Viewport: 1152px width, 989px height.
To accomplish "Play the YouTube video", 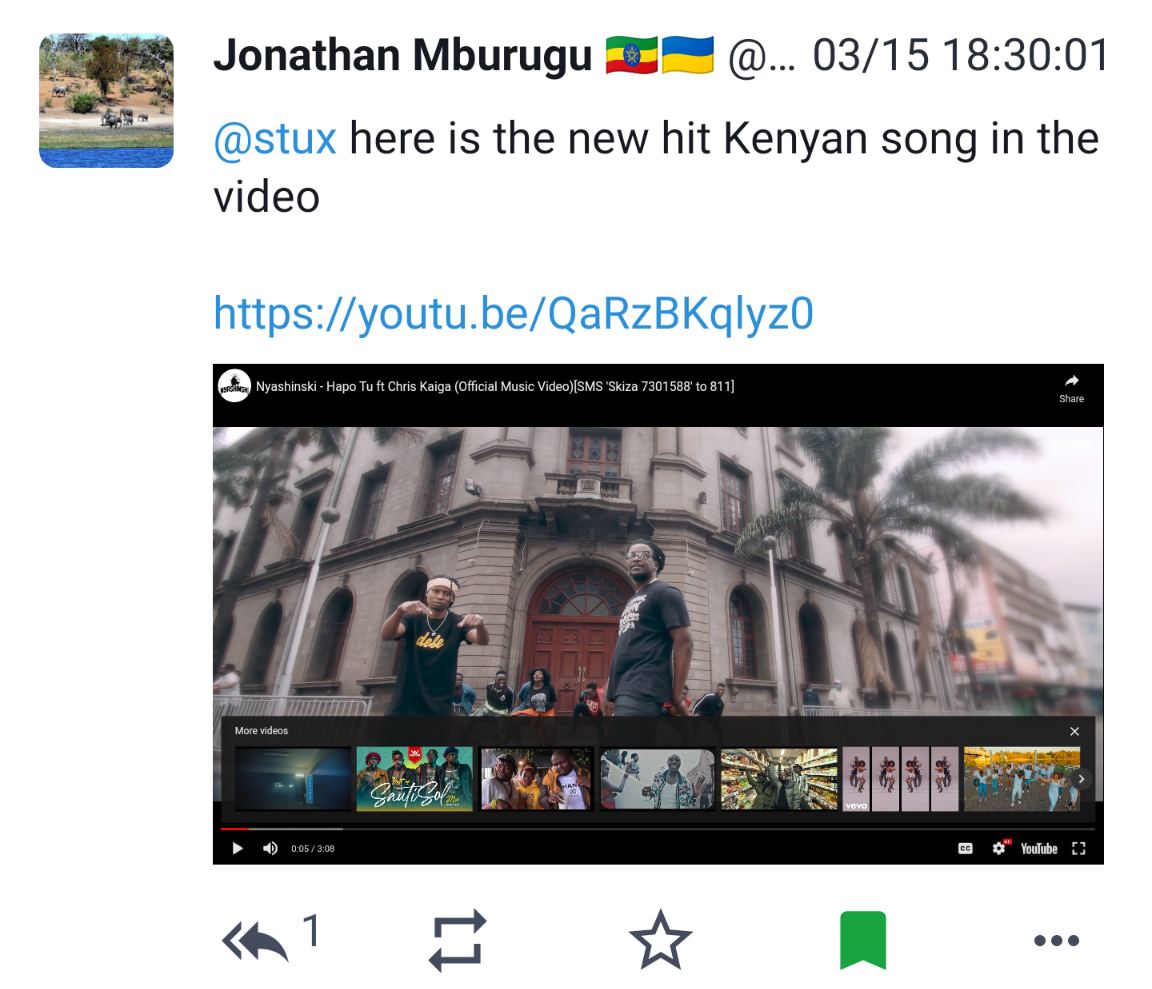I will tap(237, 849).
